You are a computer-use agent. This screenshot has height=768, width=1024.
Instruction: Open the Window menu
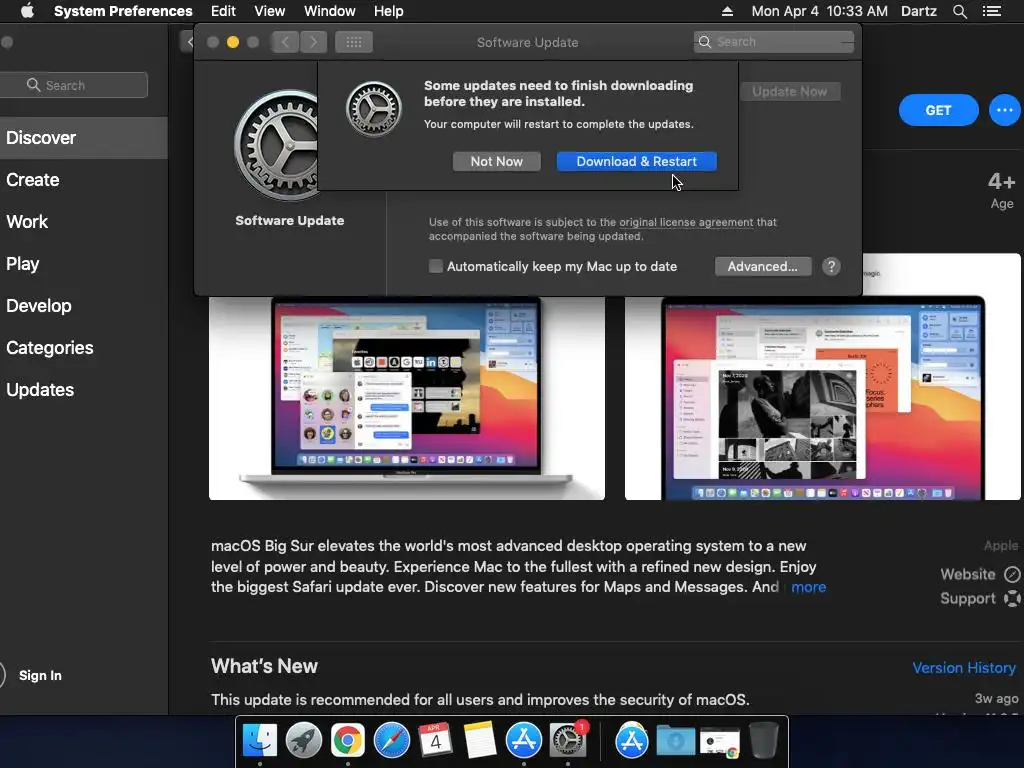click(330, 11)
